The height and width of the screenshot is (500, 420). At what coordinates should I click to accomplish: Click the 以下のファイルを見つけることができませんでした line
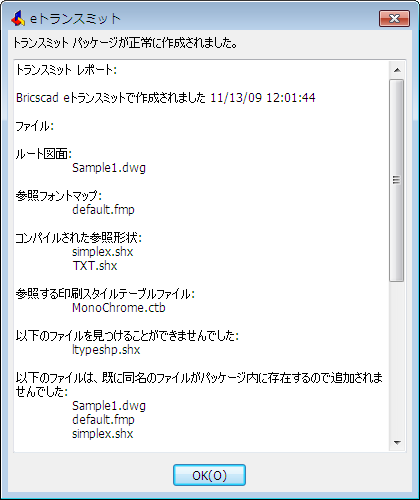click(x=127, y=336)
